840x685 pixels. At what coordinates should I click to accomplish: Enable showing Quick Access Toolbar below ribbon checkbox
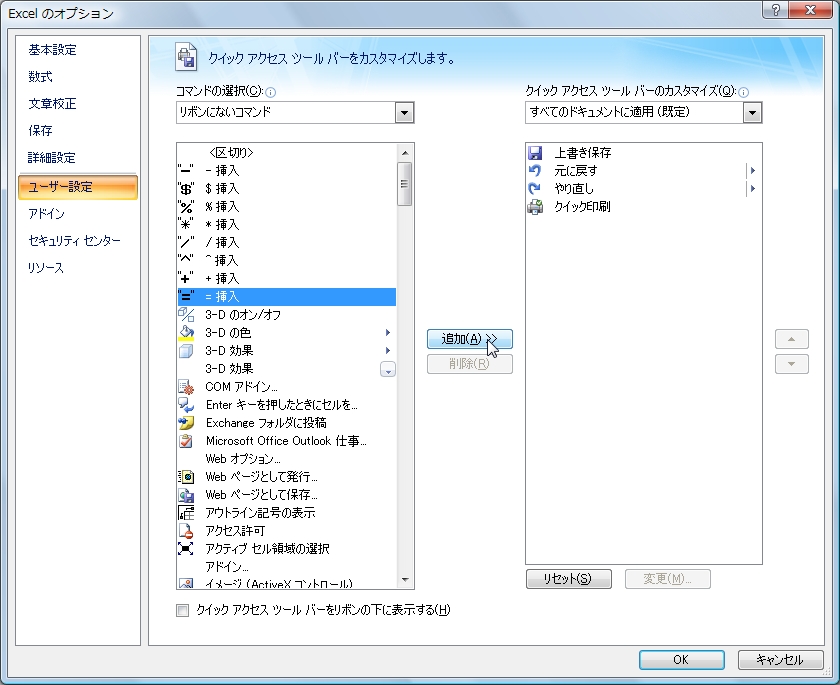[183, 610]
